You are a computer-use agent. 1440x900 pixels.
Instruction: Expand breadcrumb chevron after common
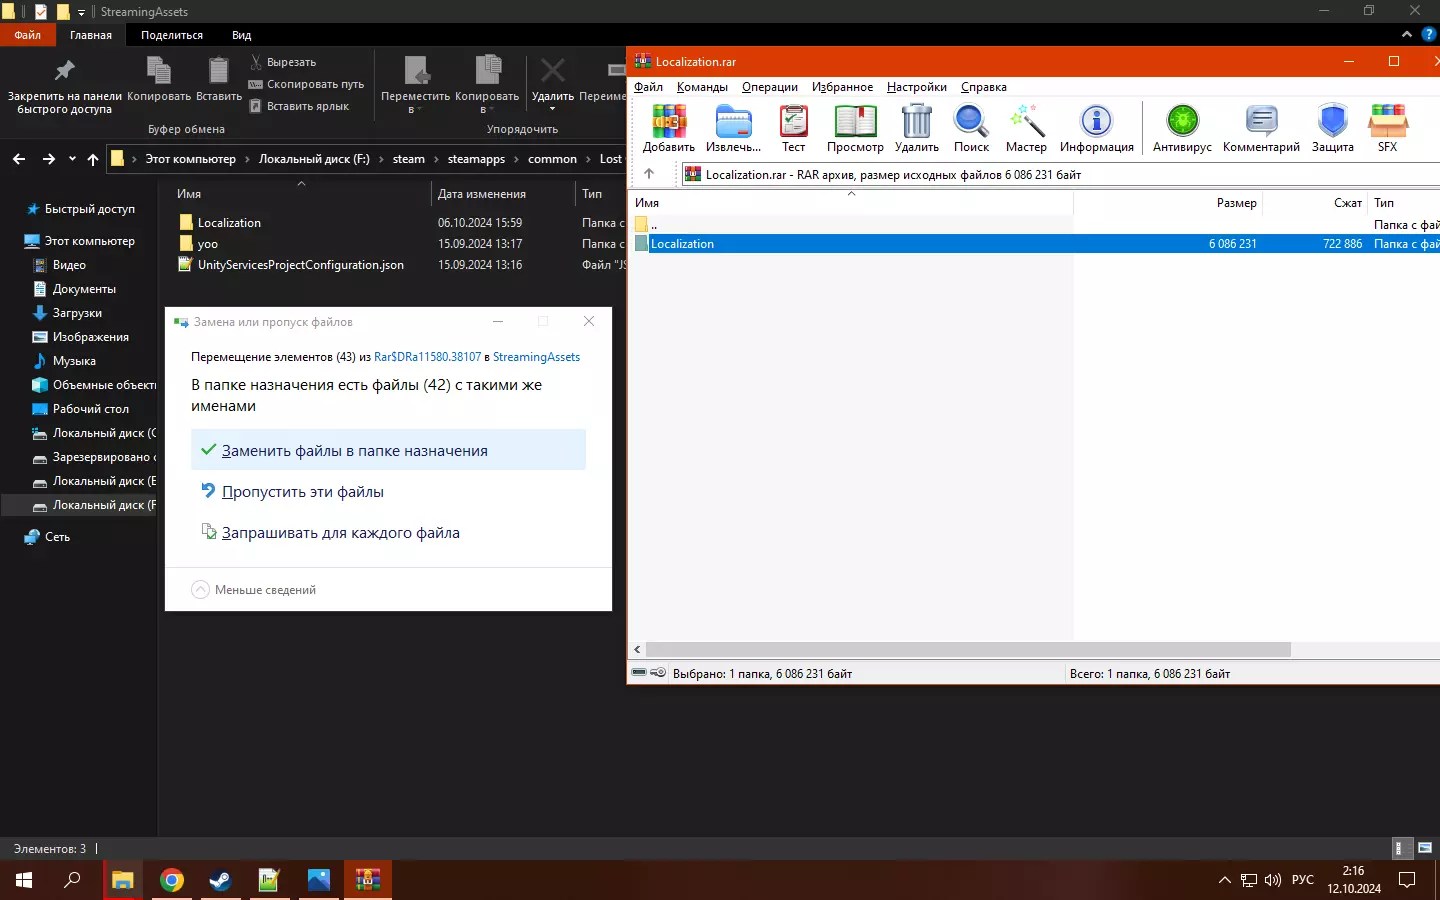(x=588, y=159)
